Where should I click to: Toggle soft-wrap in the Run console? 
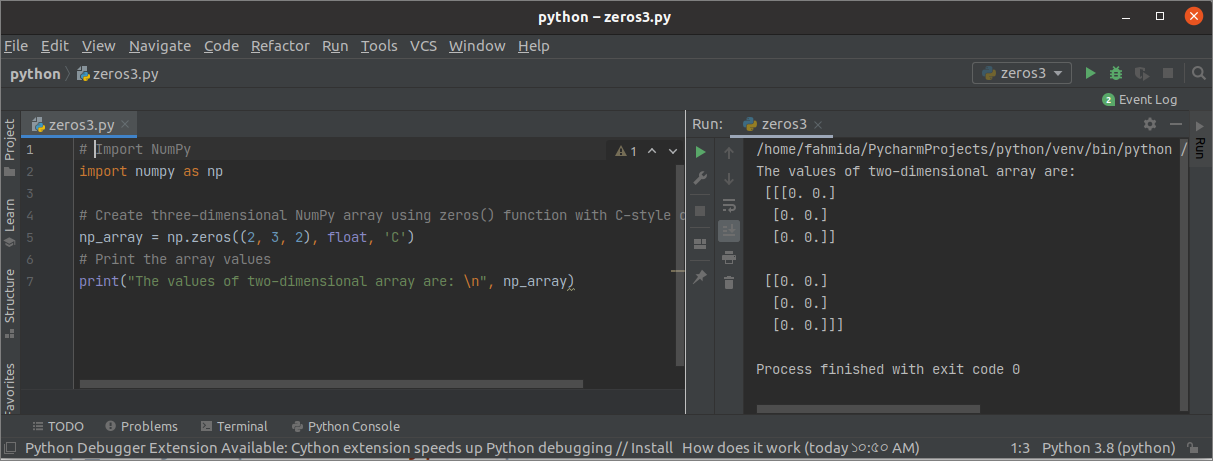click(729, 205)
